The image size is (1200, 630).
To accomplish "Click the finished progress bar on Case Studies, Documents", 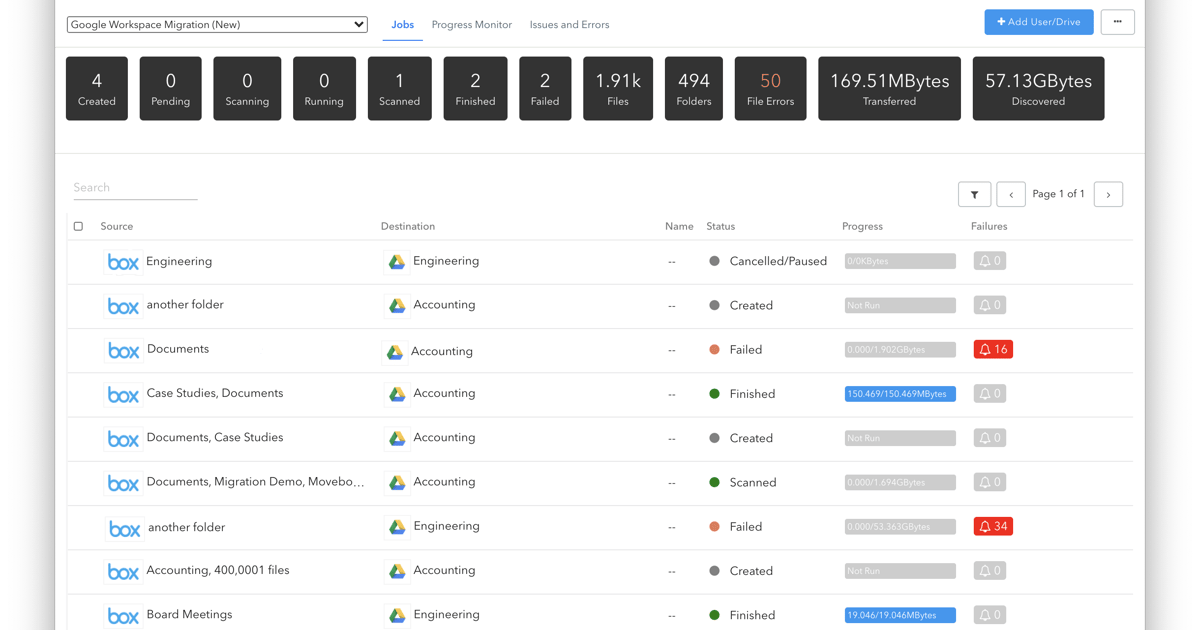I will [899, 393].
